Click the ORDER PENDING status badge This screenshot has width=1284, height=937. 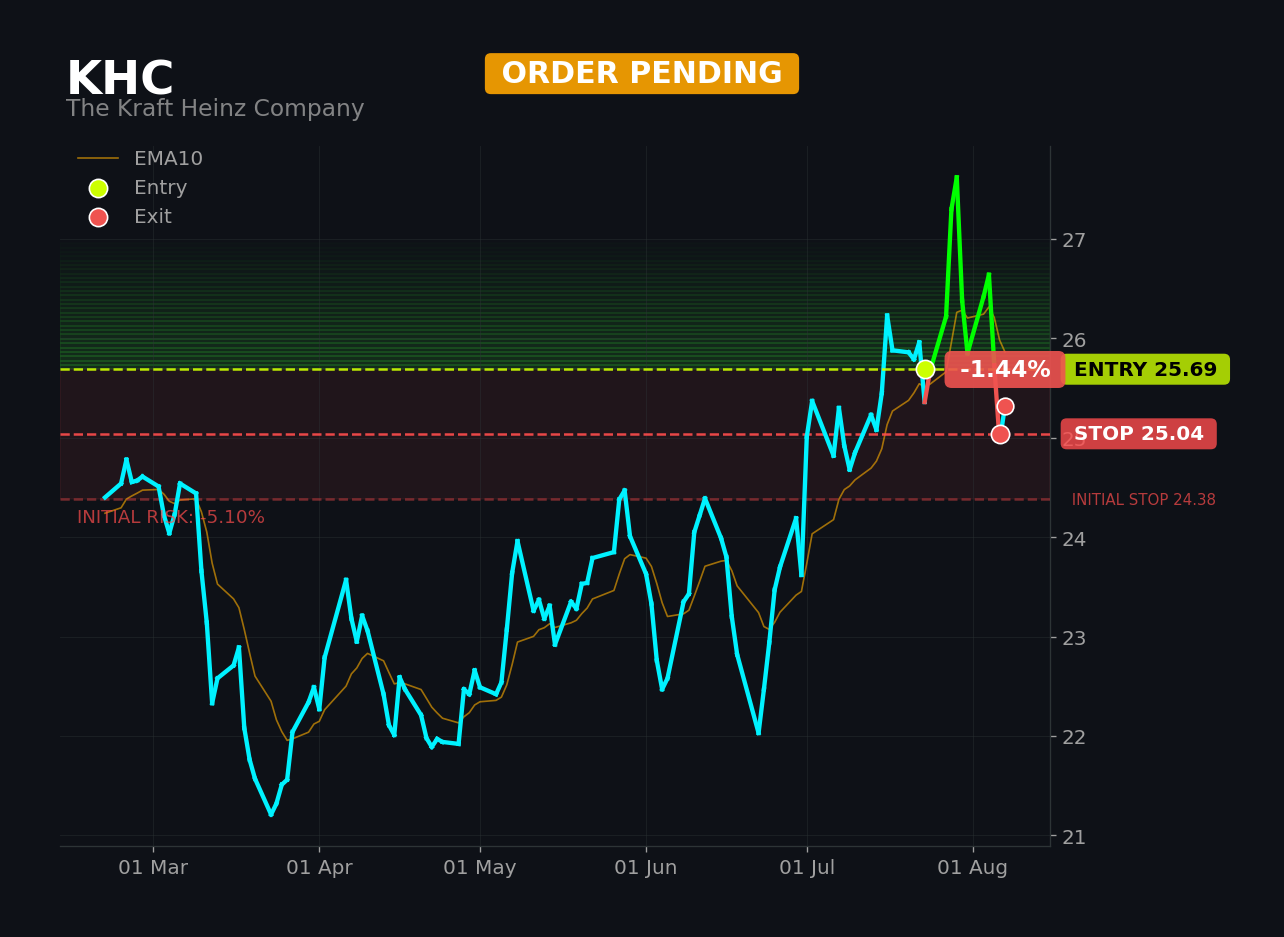pyautogui.click(x=642, y=74)
